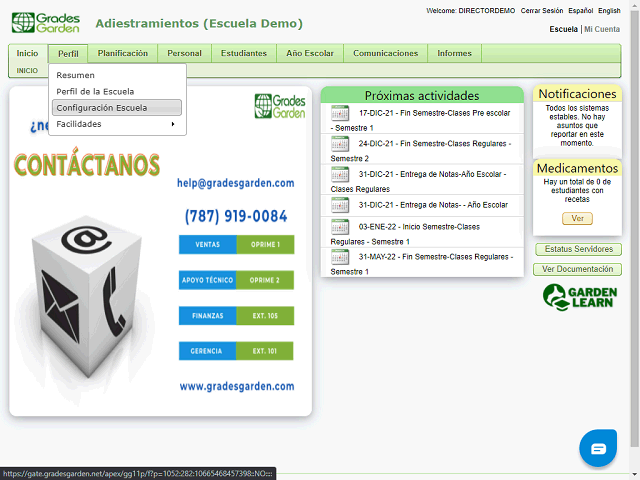Click the APOYO TÉCNICO label

click(x=207, y=280)
